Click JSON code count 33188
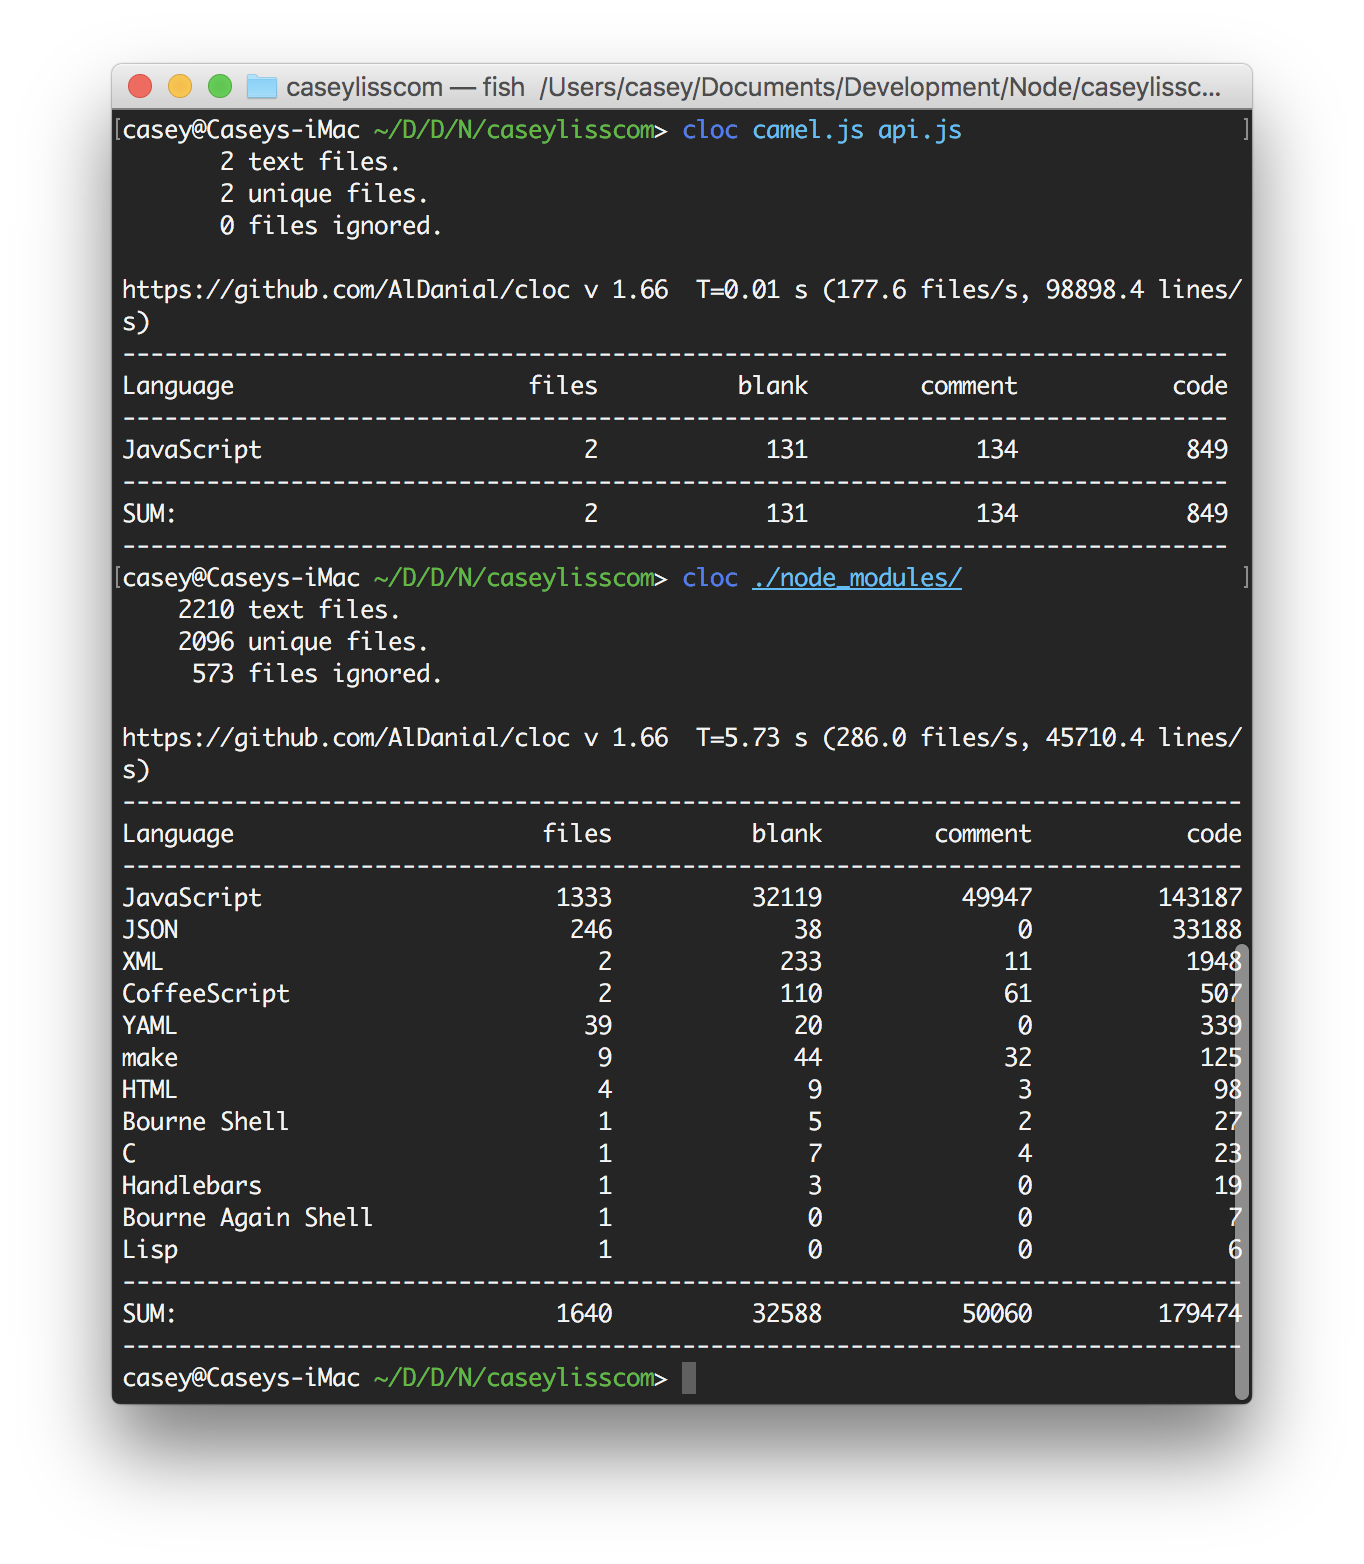 coord(1207,930)
